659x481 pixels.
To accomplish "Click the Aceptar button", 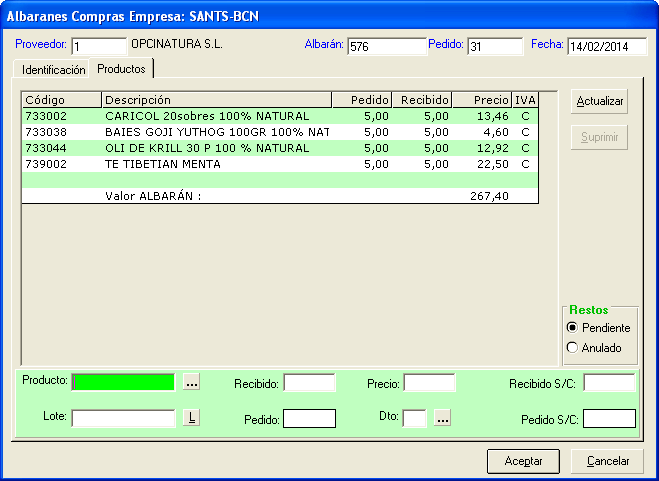I will pyautogui.click(x=523, y=461).
